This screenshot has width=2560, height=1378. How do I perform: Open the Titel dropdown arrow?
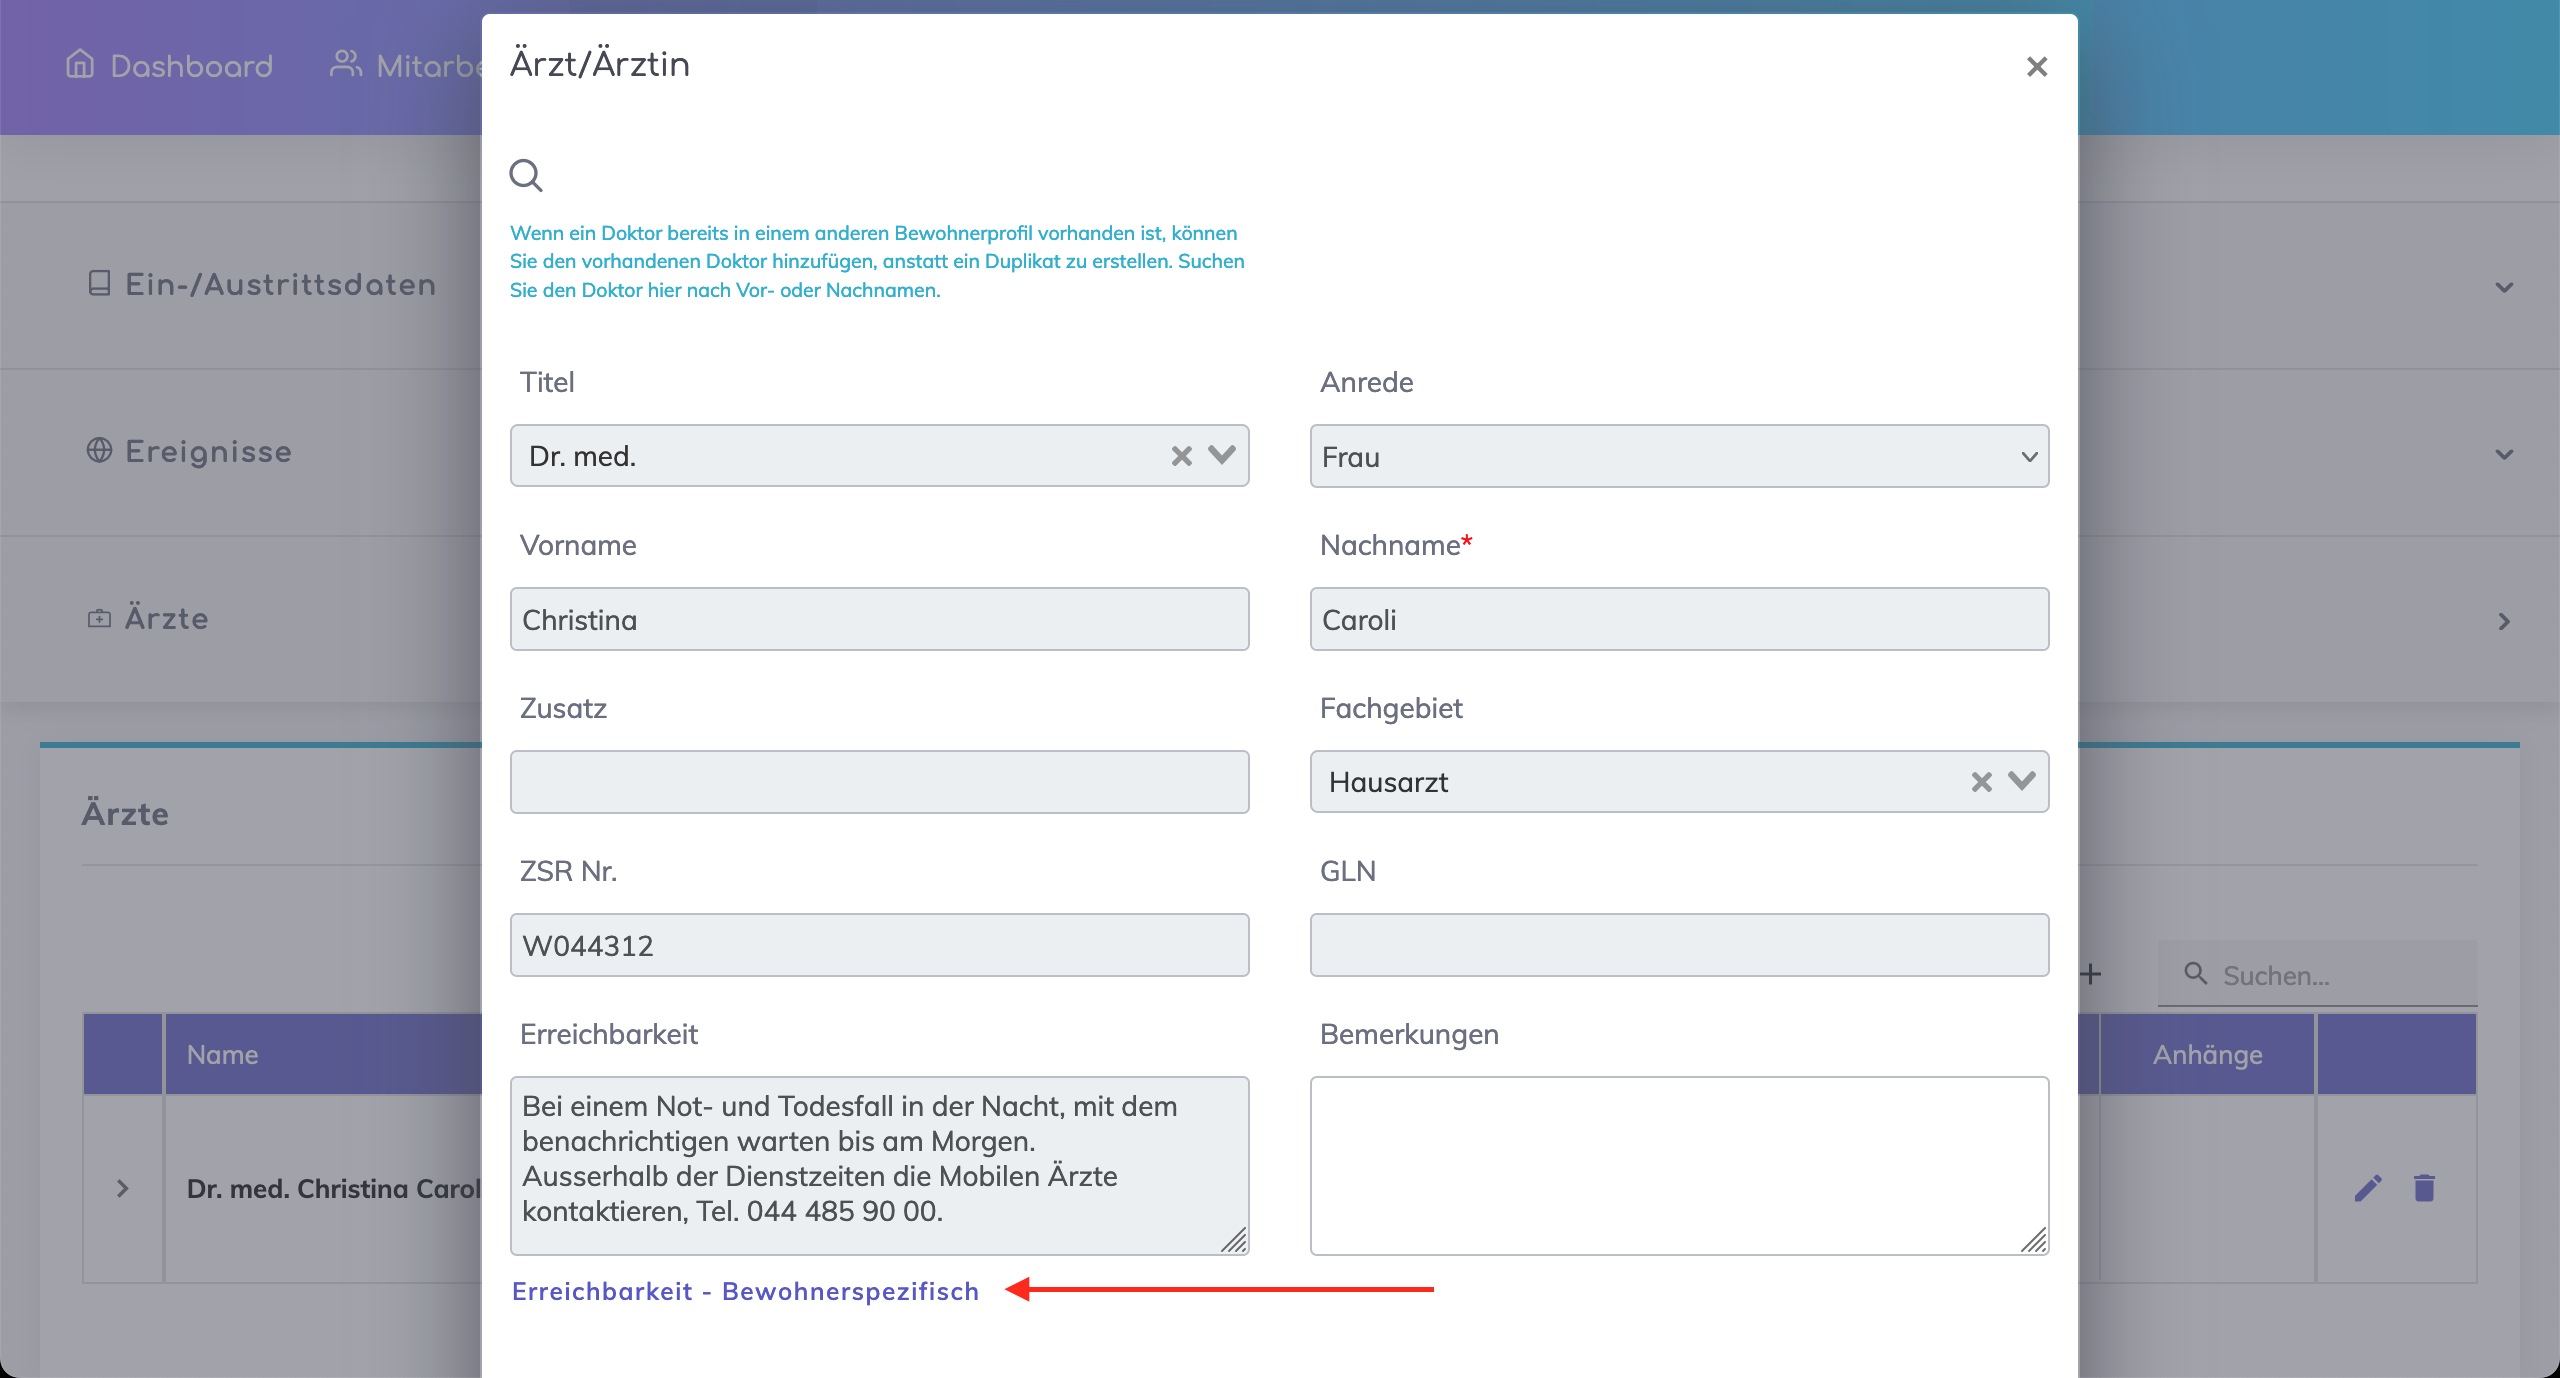coord(1222,456)
